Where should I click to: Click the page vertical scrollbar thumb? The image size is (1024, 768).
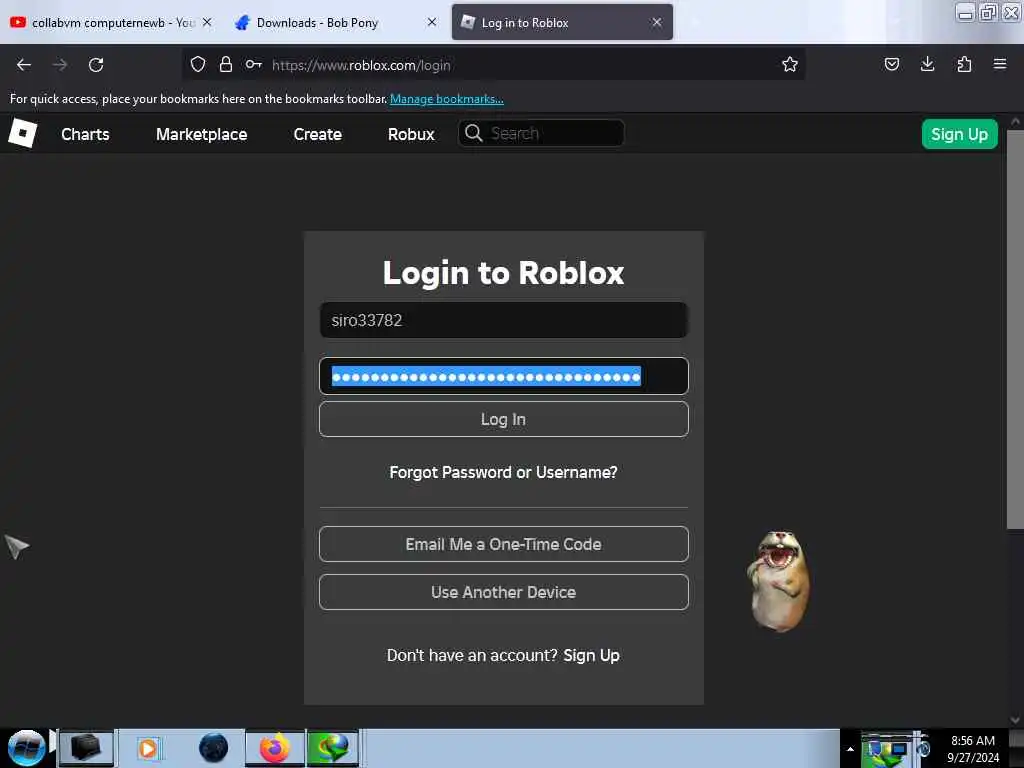(1015, 330)
